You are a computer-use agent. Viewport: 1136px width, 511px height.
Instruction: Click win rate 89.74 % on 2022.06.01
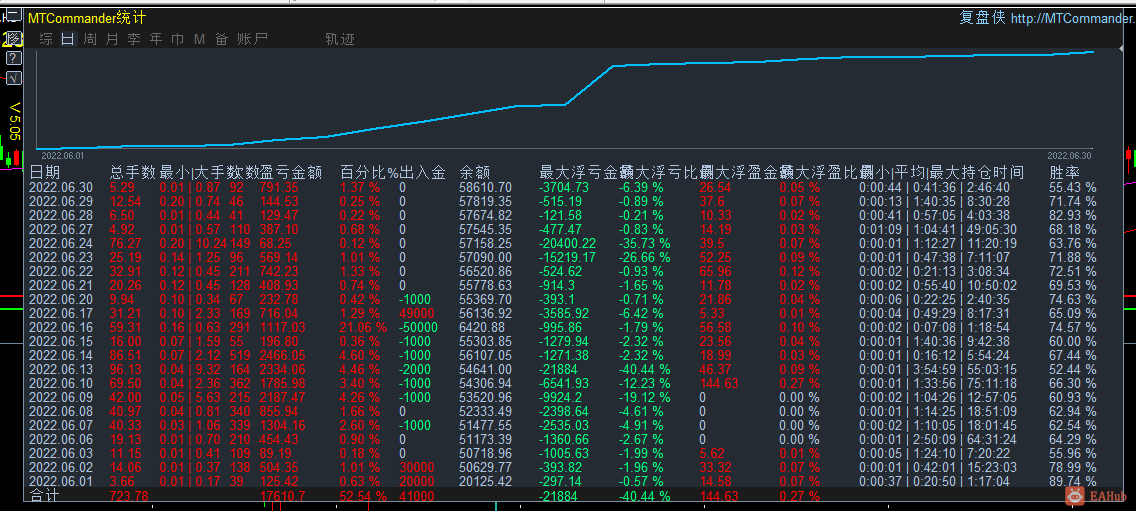click(x=1072, y=481)
